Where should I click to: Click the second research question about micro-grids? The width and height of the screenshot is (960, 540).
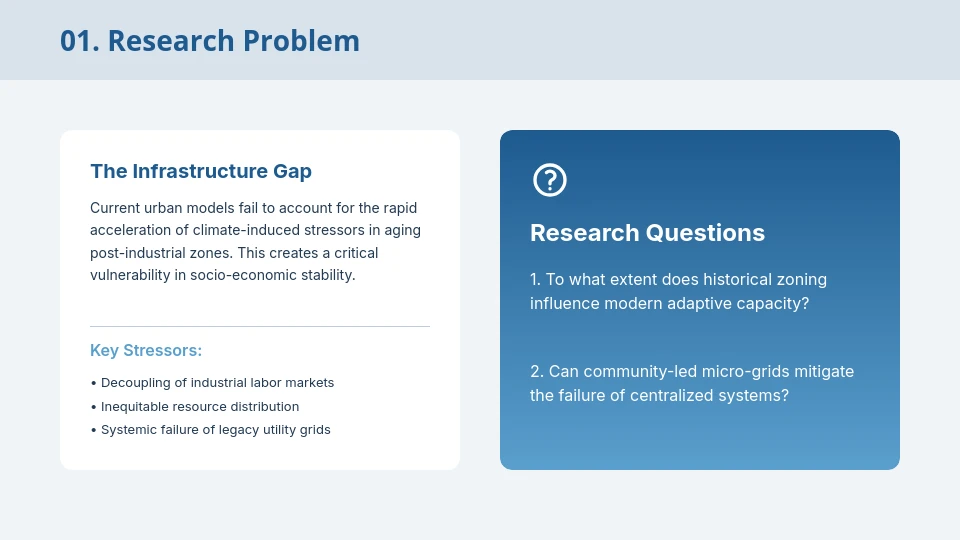(x=692, y=383)
